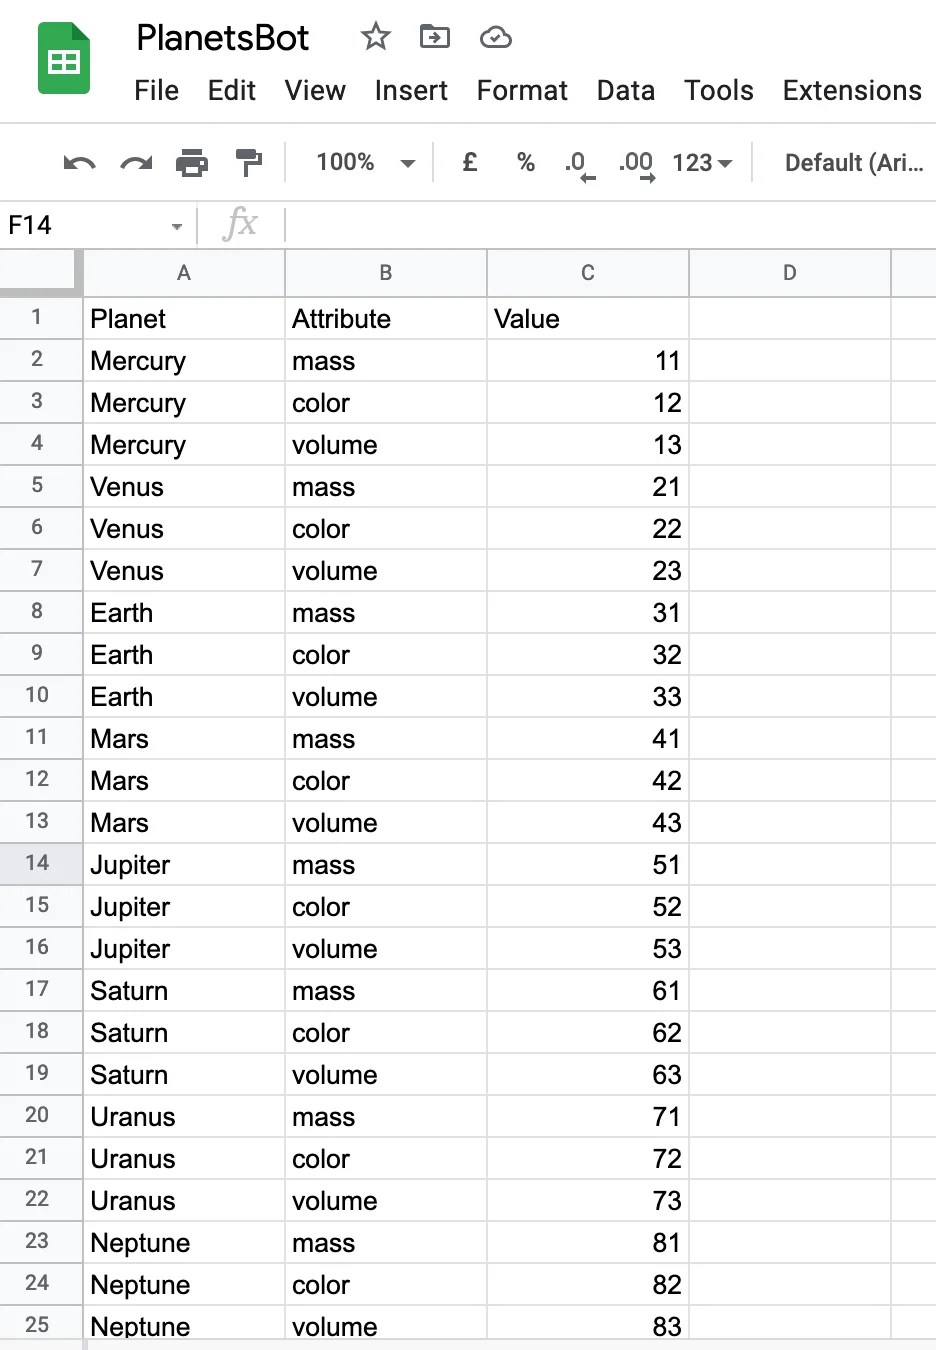Check the document cloud save status
936x1350 pixels.
coord(495,37)
